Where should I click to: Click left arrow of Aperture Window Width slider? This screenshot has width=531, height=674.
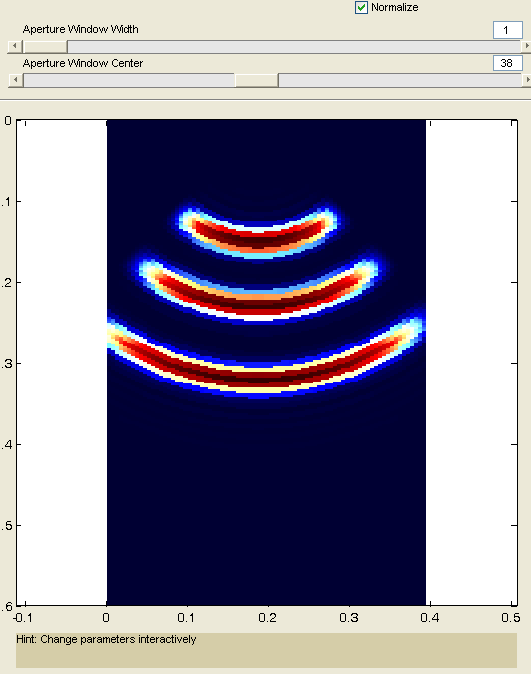pyautogui.click(x=15, y=46)
